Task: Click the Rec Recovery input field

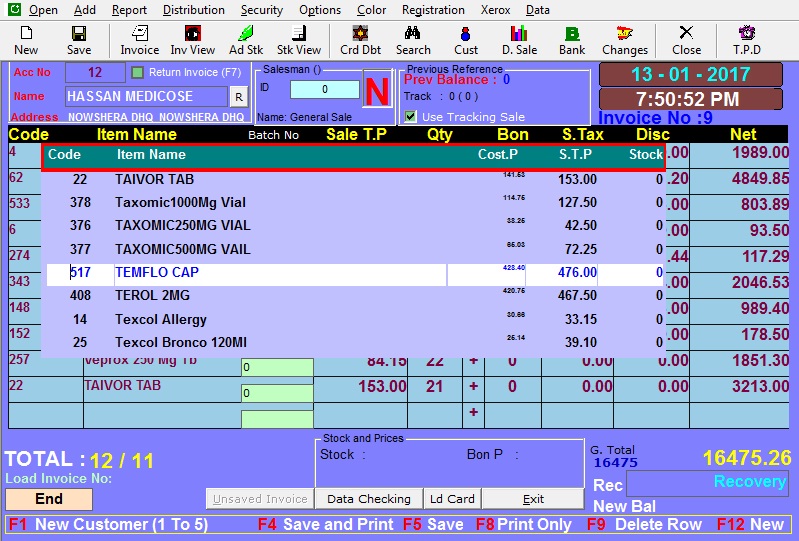Action: coord(707,483)
